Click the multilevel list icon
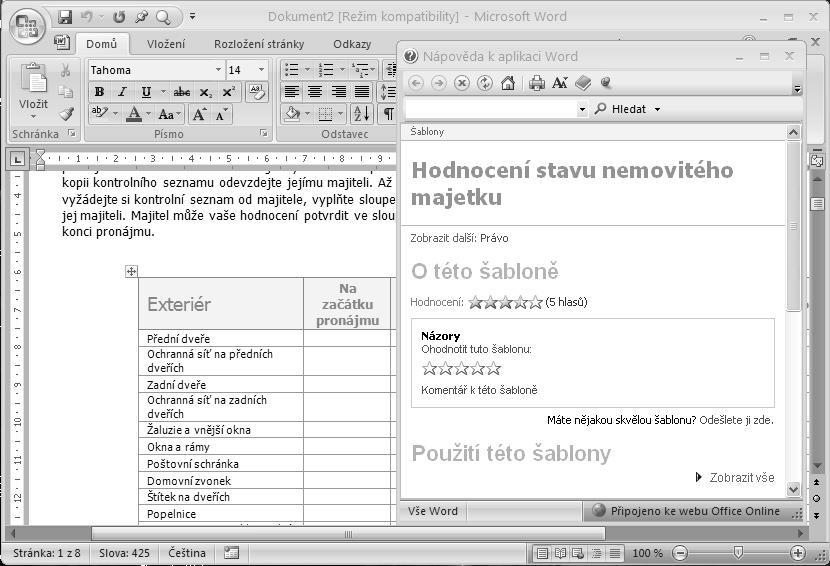Viewport: 830px width, 566px height. (x=360, y=70)
